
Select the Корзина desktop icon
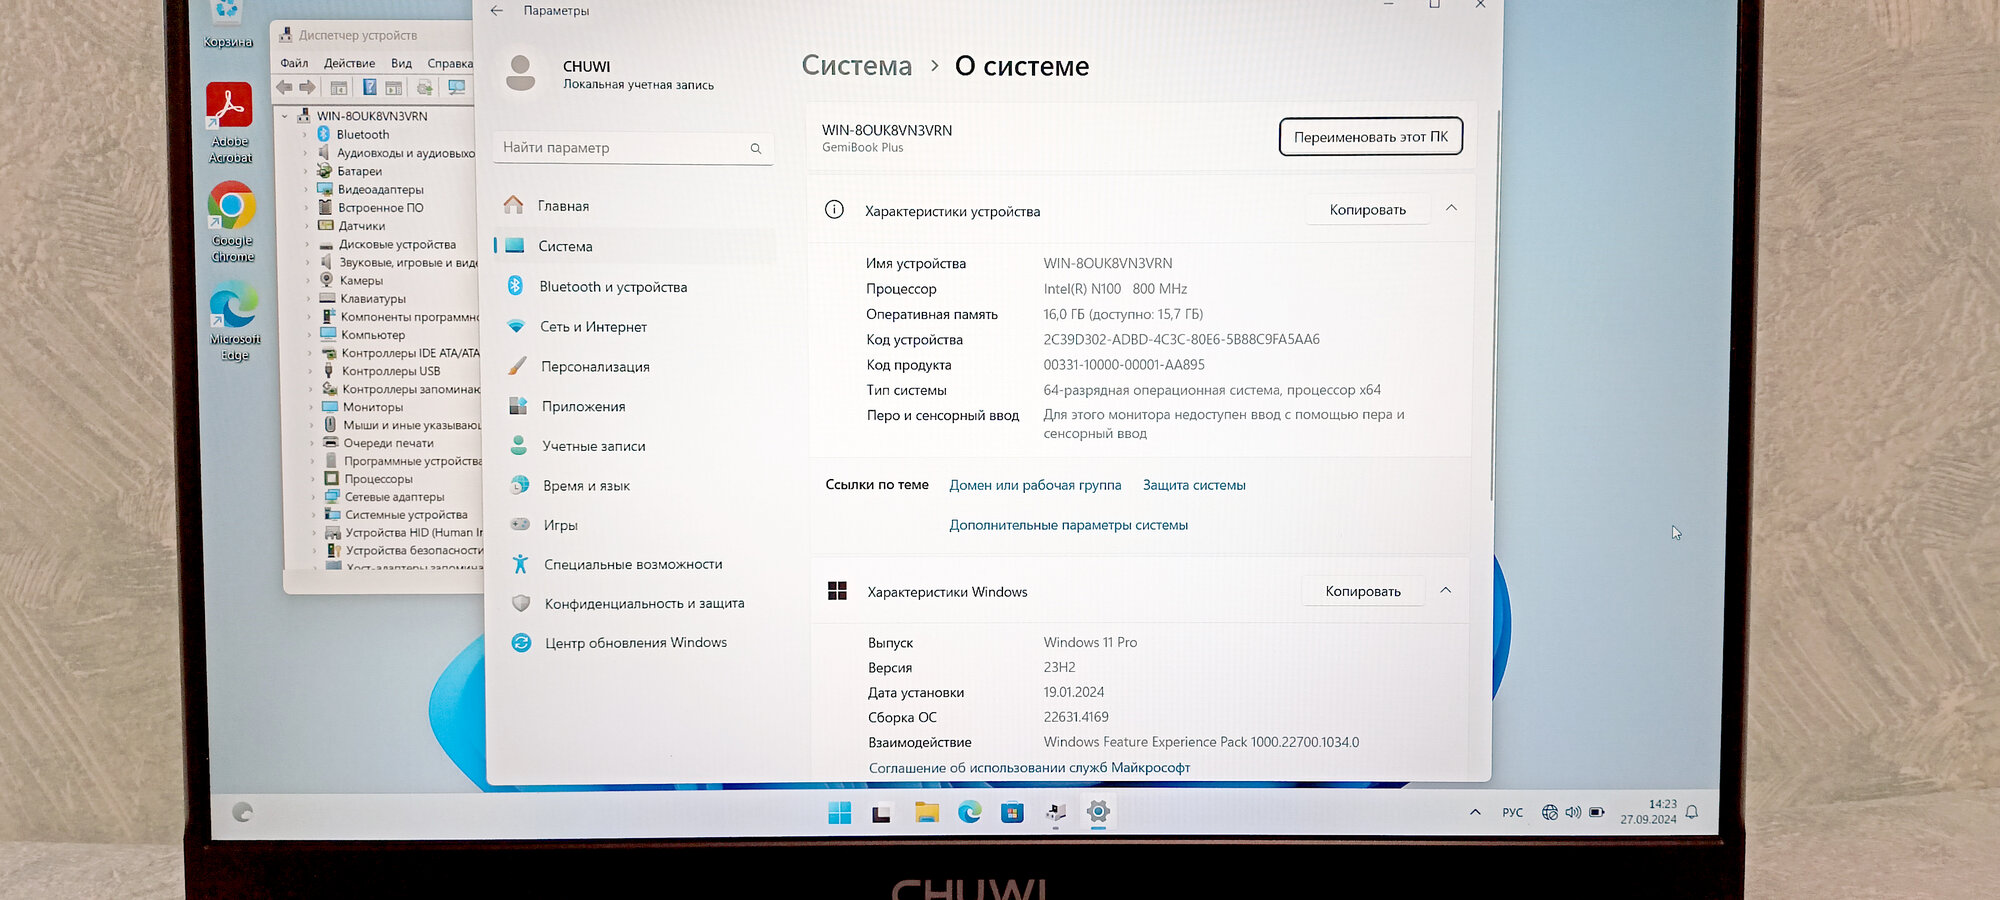point(228,24)
